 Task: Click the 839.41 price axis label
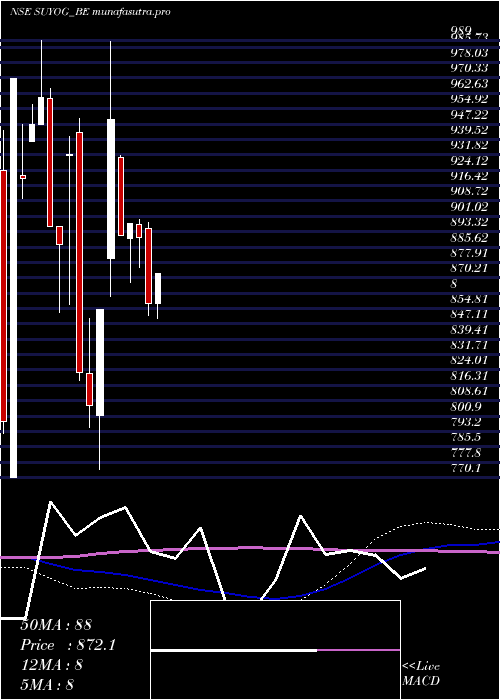click(469, 329)
